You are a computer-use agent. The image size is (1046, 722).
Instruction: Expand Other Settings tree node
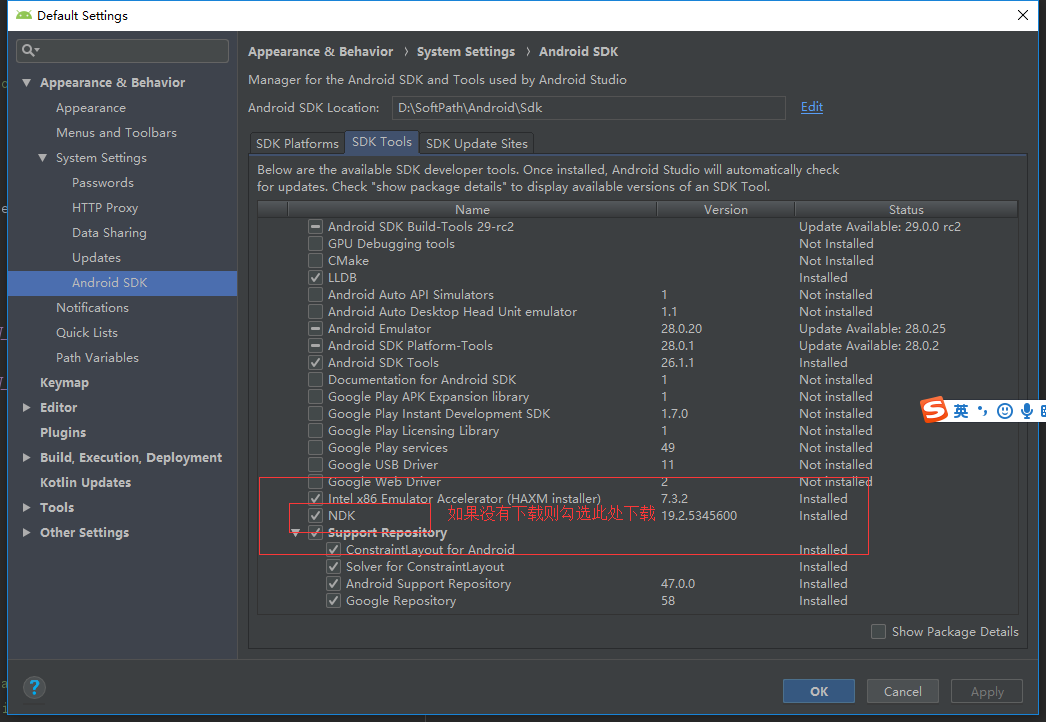pyautogui.click(x=27, y=532)
